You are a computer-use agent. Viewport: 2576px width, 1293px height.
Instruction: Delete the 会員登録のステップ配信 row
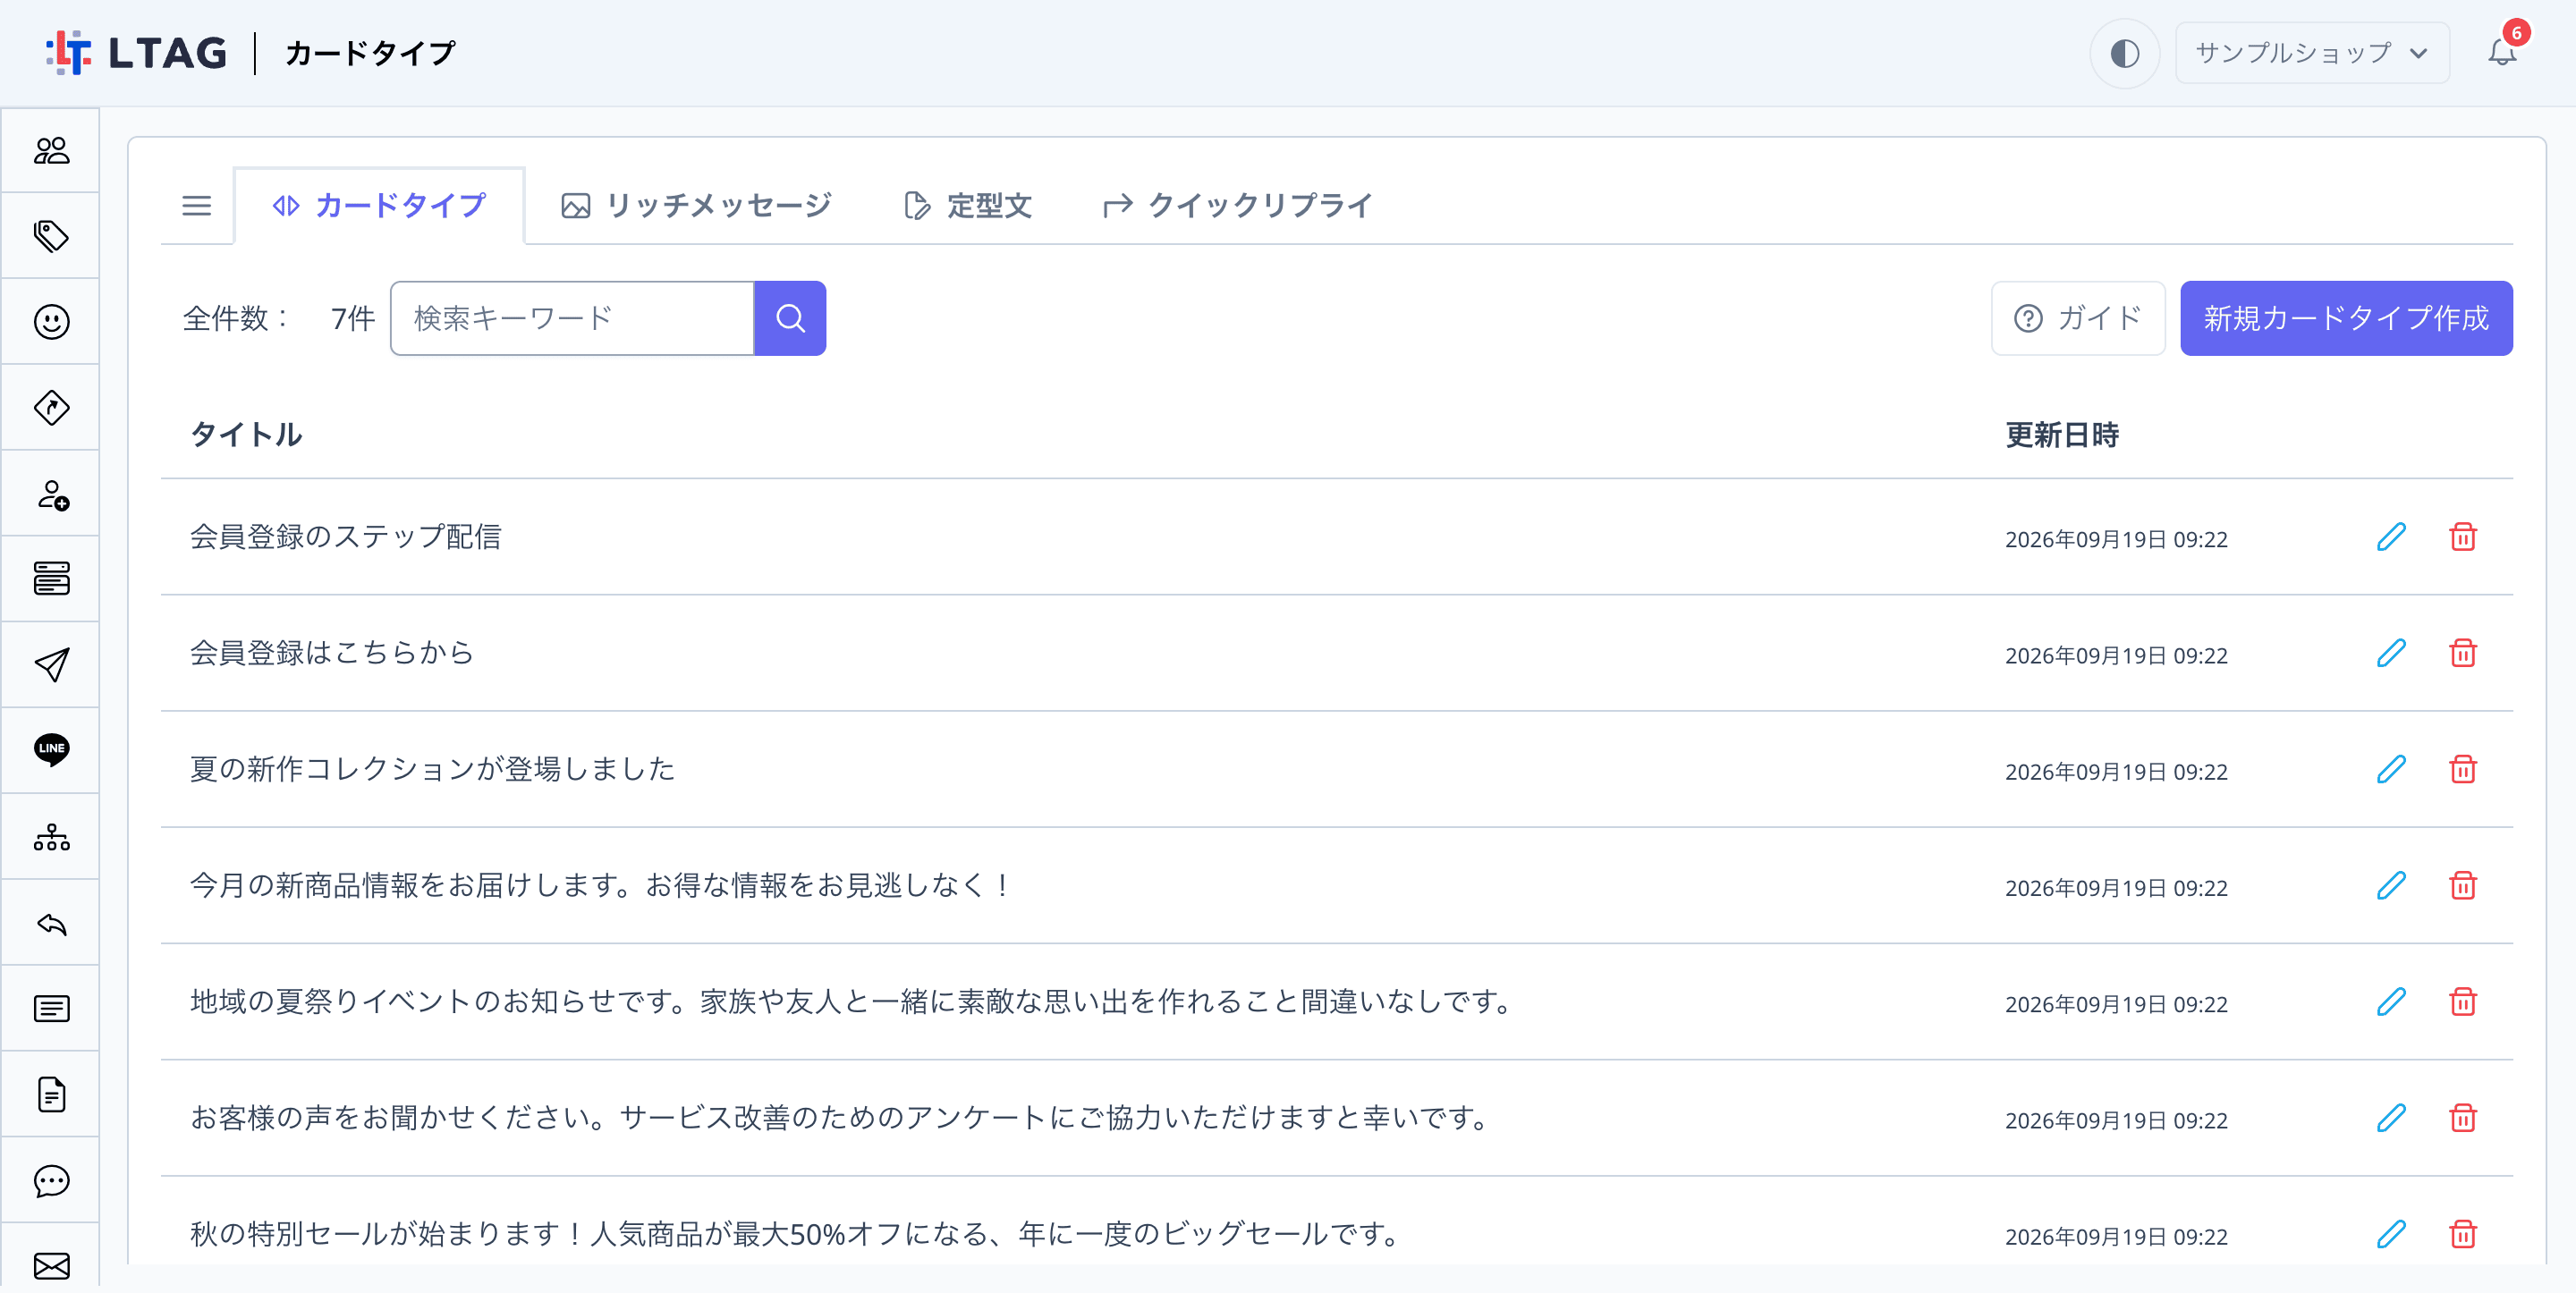click(x=2463, y=537)
